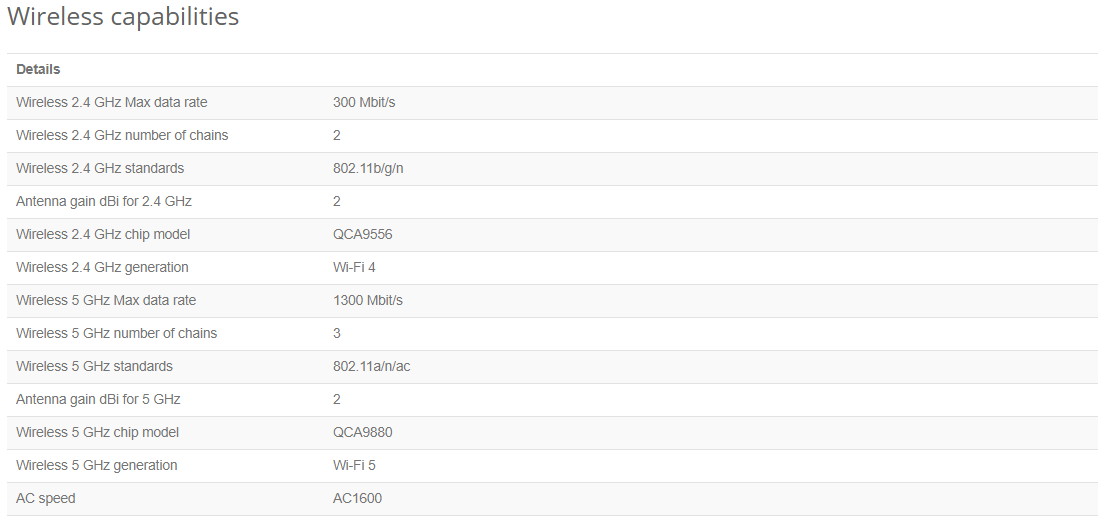The image size is (1108, 528).
Task: Click Wireless 5 GHz generation label
Action: point(97,465)
